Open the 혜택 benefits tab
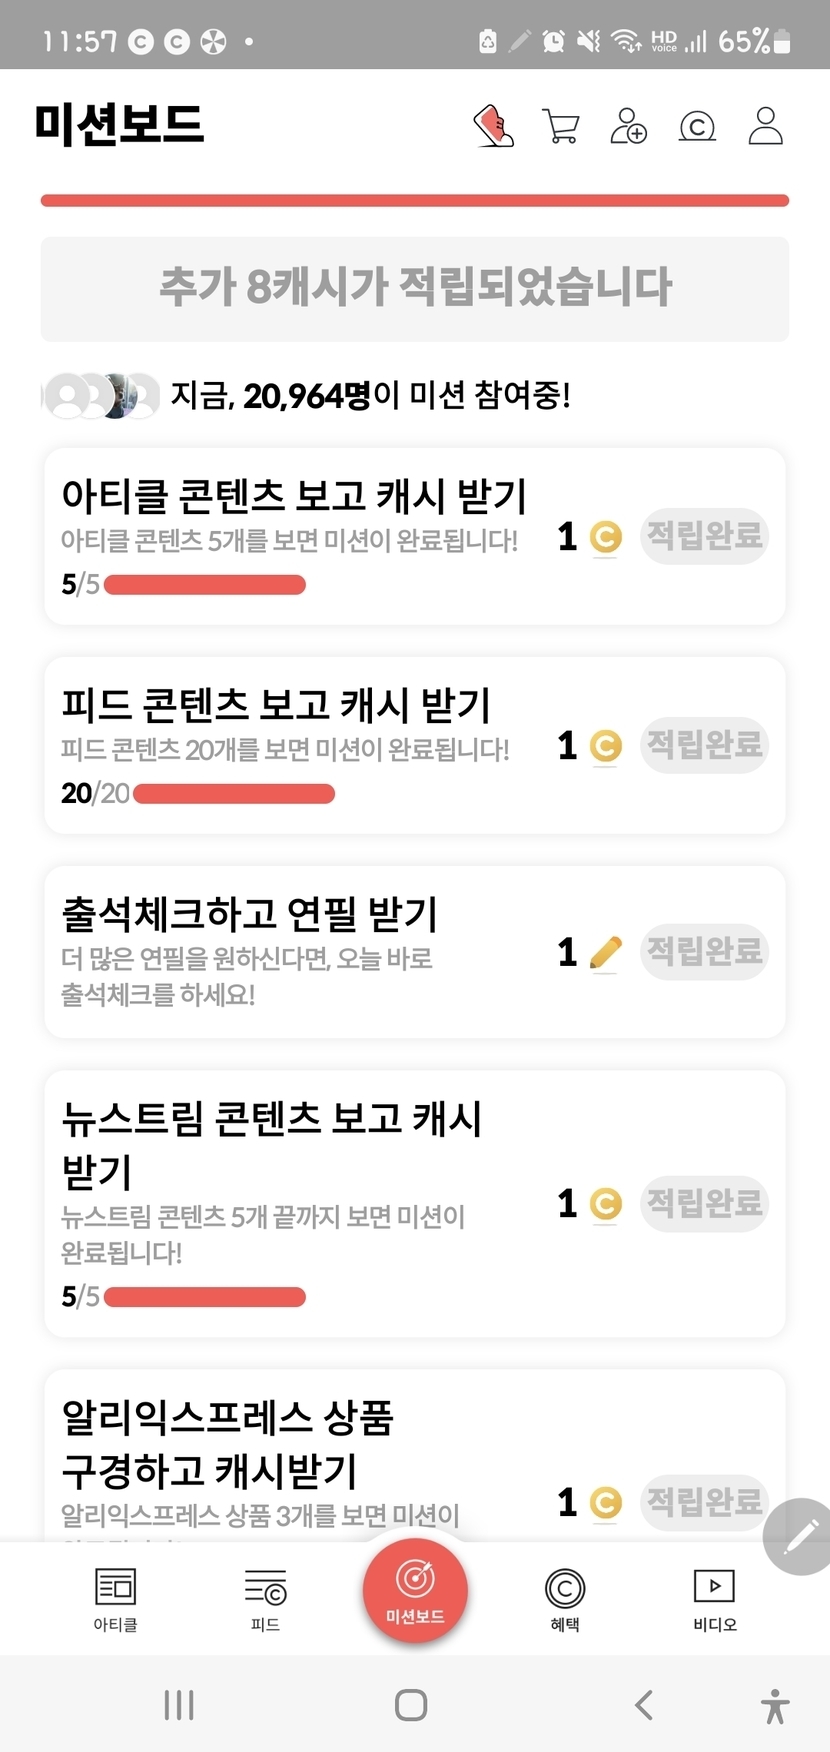Image resolution: width=830 pixels, height=1752 pixels. pos(565,1598)
